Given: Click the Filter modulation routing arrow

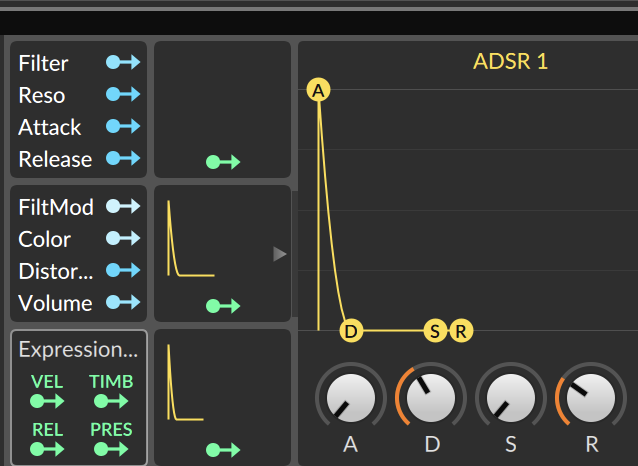Looking at the screenshot, I should pos(123,63).
